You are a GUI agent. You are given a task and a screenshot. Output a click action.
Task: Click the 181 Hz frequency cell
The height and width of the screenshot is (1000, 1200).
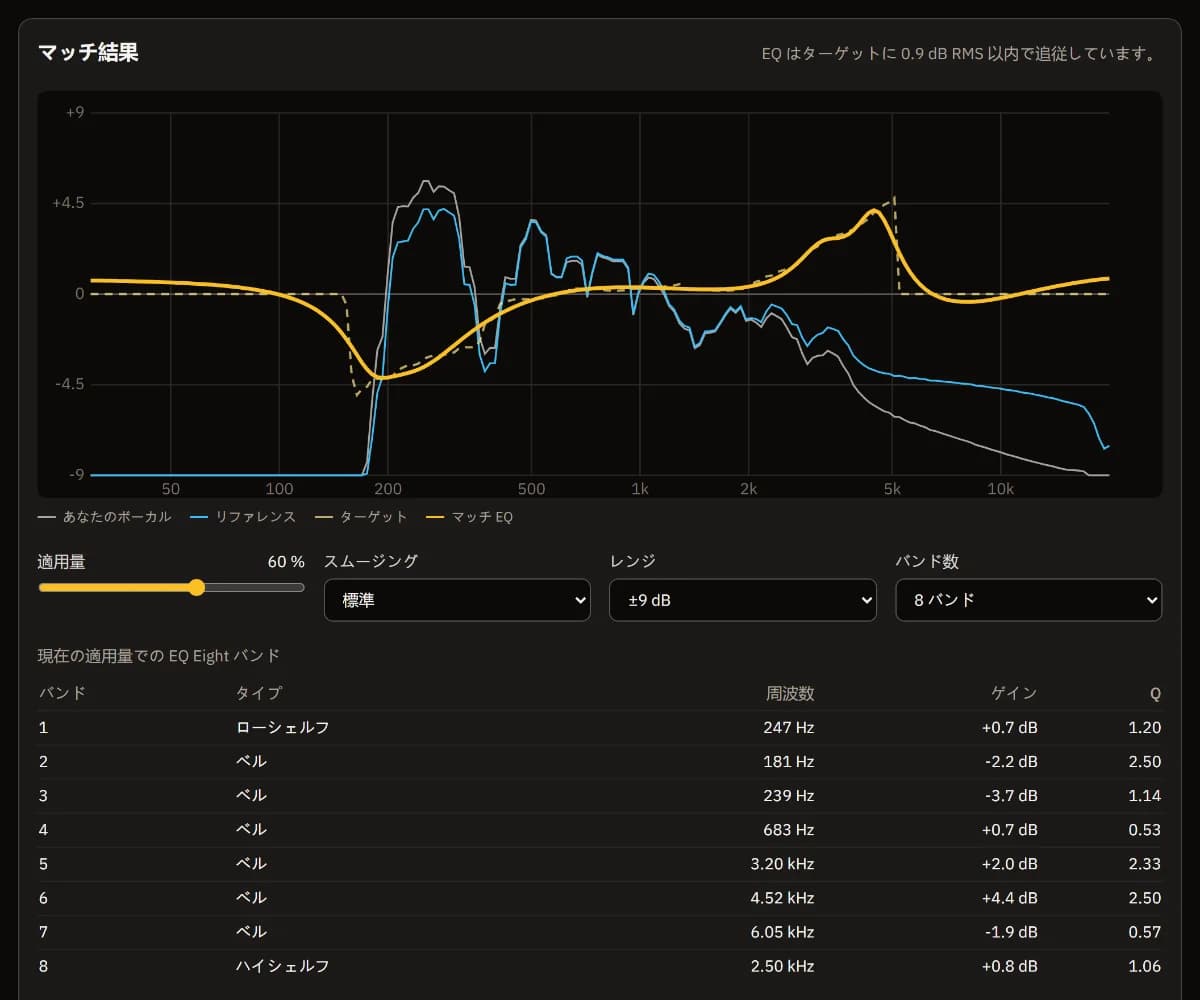pyautogui.click(x=789, y=761)
